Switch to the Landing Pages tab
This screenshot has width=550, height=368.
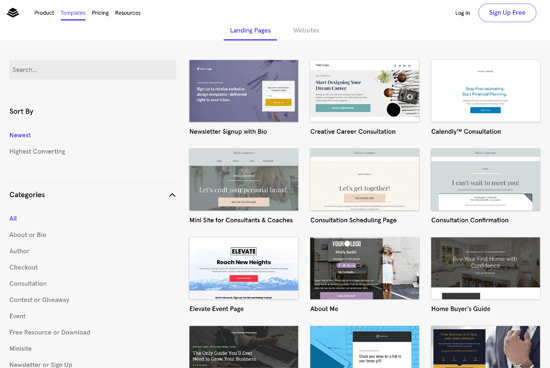[x=250, y=31]
